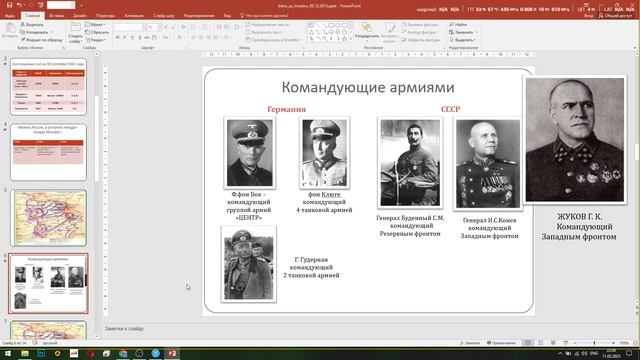Screen dimensions: 640x360
Task: Collapse the ribbon with the arrow
Action: pos(635,48)
